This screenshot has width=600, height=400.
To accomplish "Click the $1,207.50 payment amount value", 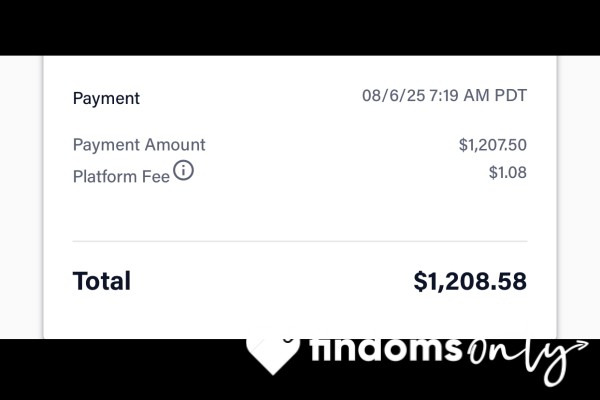I will pyautogui.click(x=492, y=145).
